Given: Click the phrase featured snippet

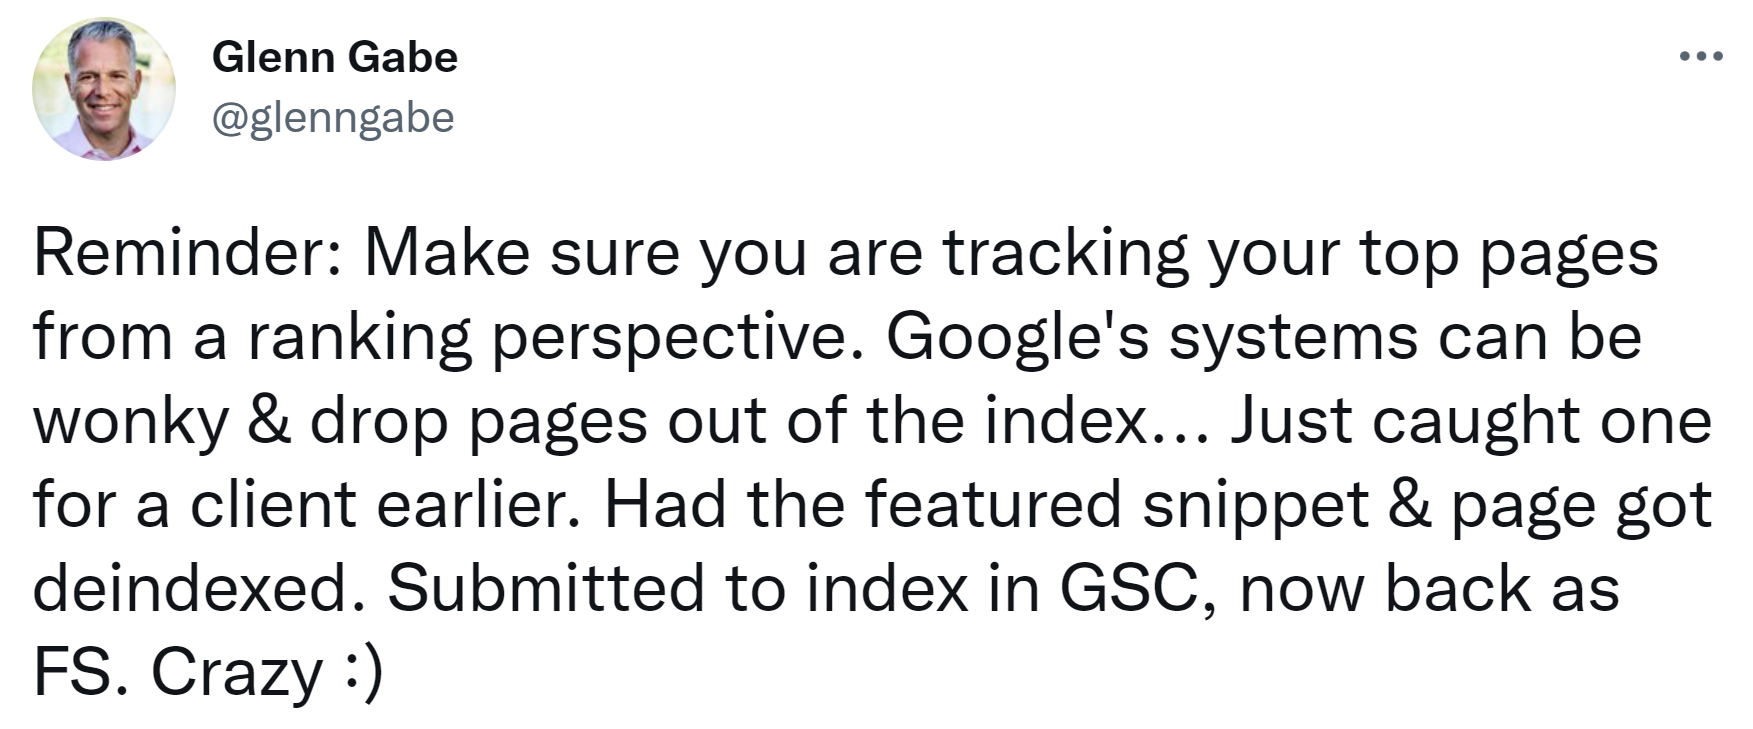Looking at the screenshot, I should click(x=1118, y=504).
